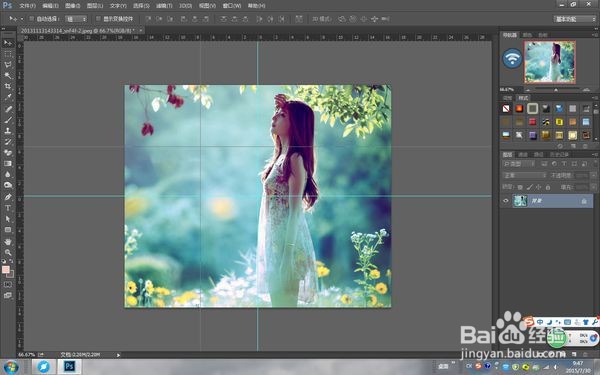Screen dimensions: 600x375
Task: Select the Hand tool
Action: (x=8, y=242)
